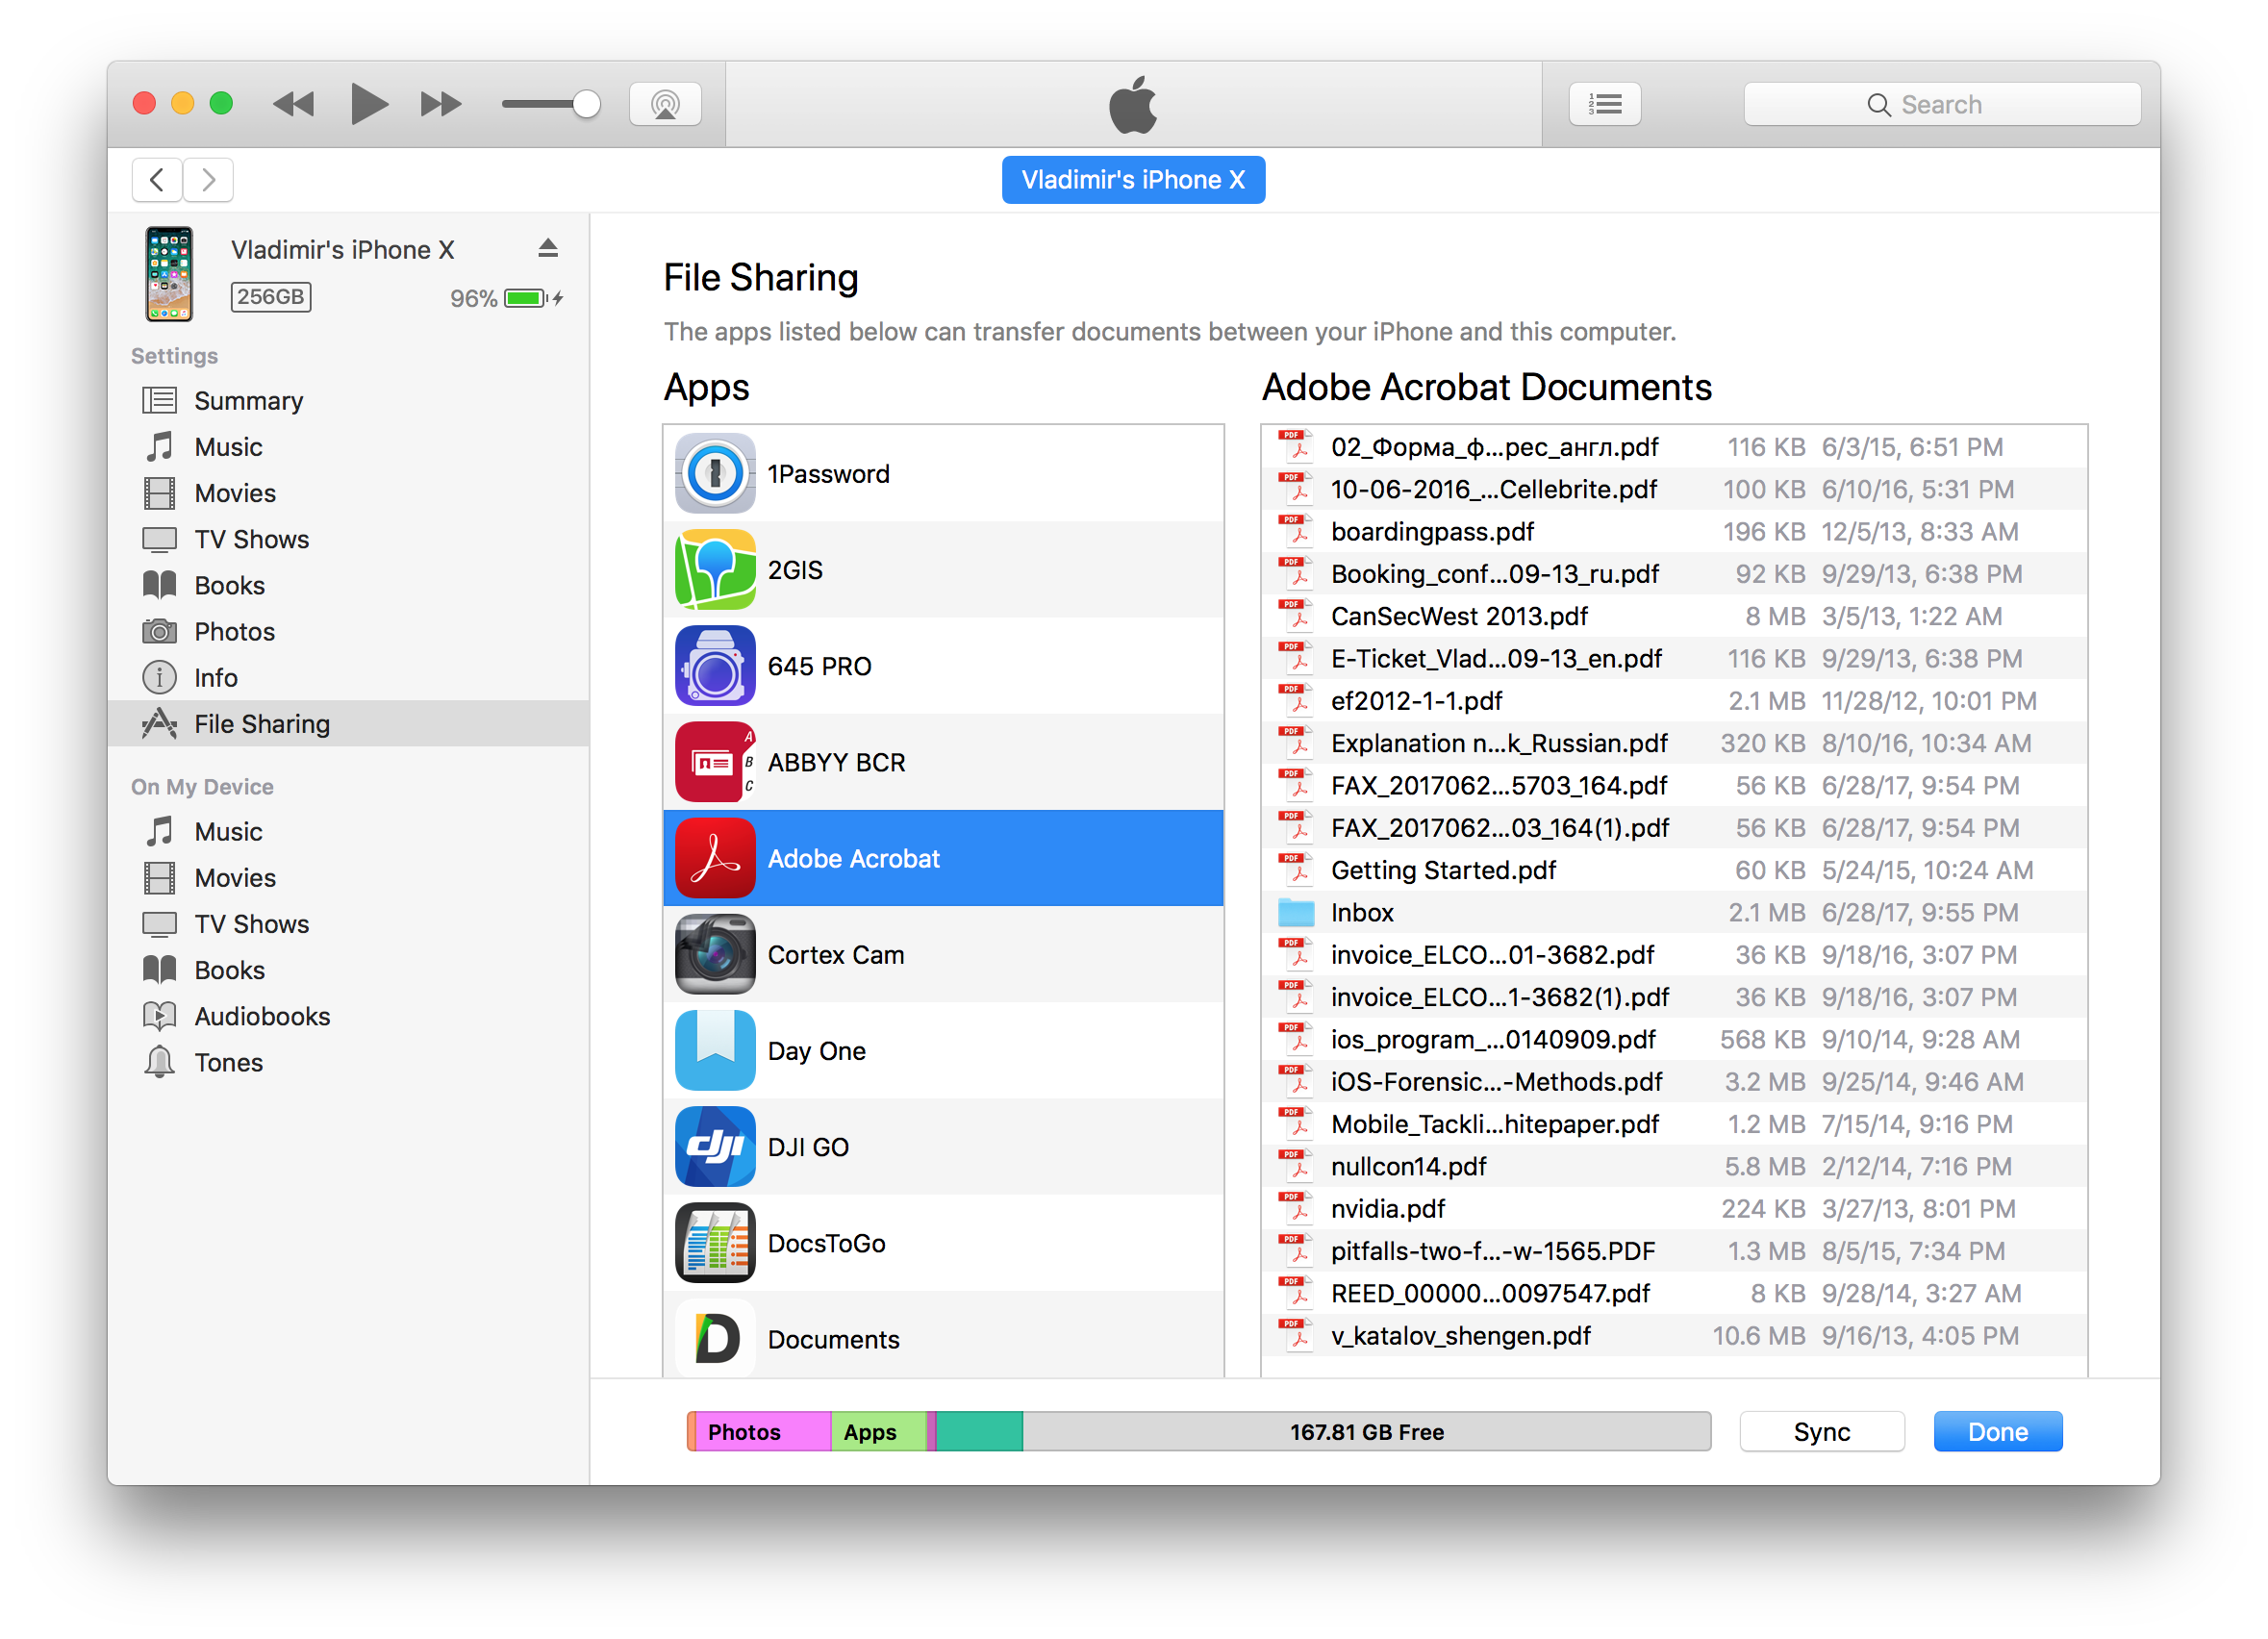Open Music under On My Device

[x=348, y=831]
